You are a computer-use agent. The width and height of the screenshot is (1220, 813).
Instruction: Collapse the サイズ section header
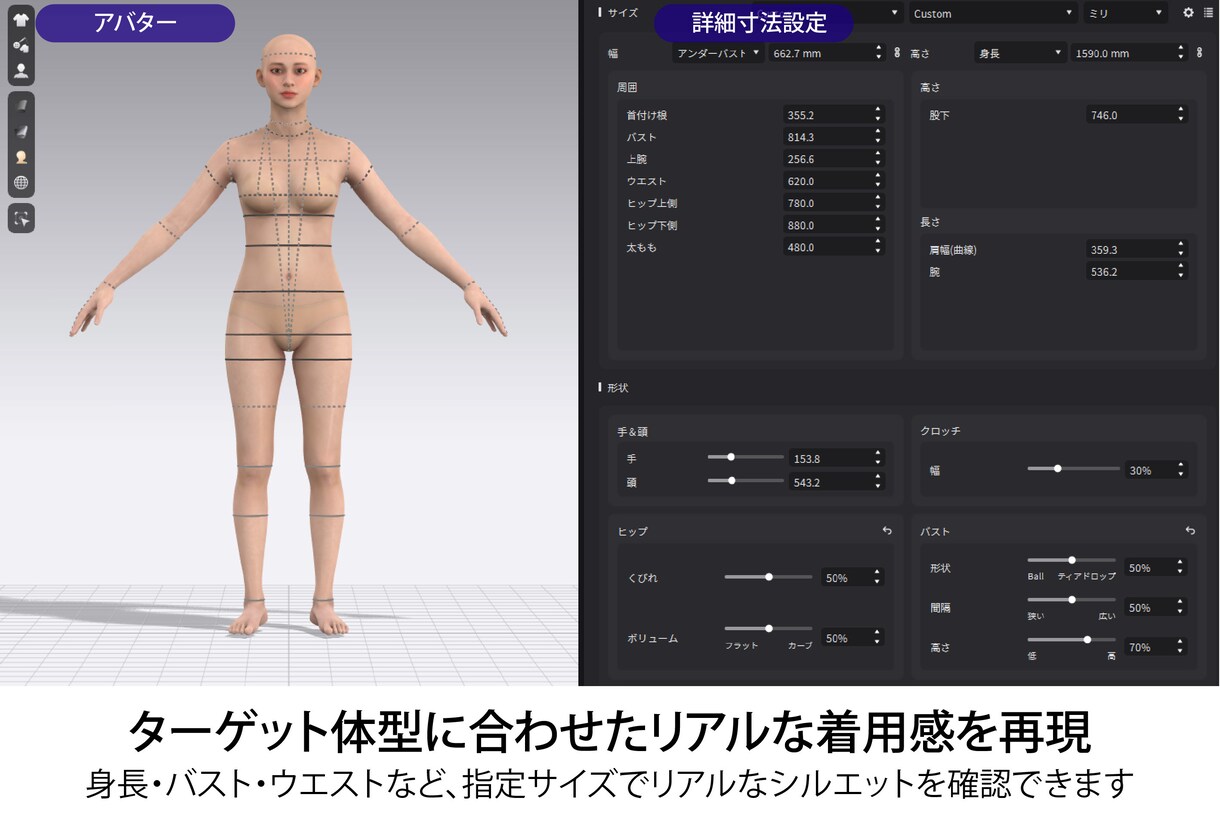pyautogui.click(x=620, y=13)
